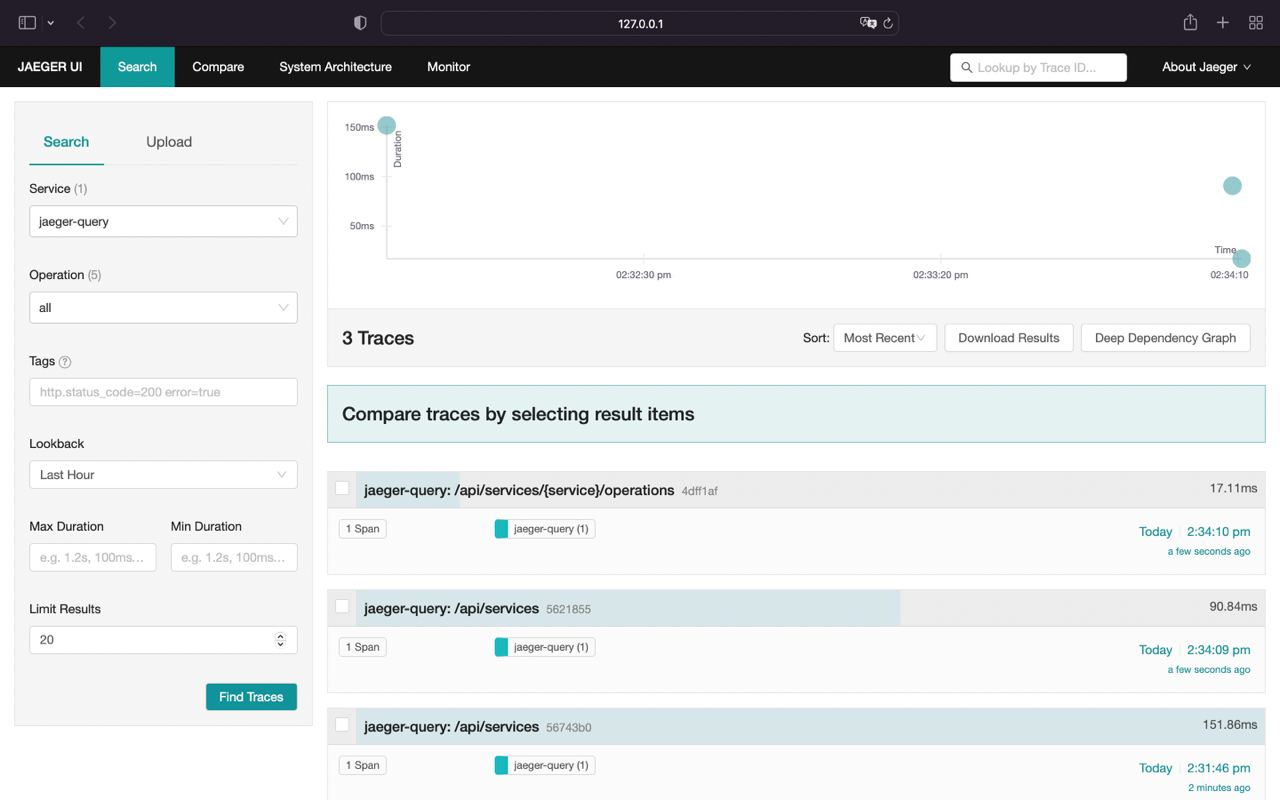Open the /api/services trace 5621855
1280x800 pixels.
point(452,608)
